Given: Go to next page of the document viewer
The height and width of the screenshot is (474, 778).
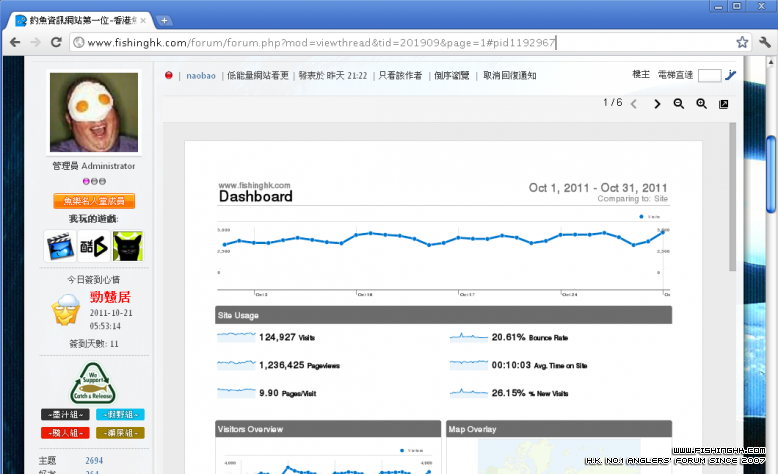Looking at the screenshot, I should [x=657, y=104].
